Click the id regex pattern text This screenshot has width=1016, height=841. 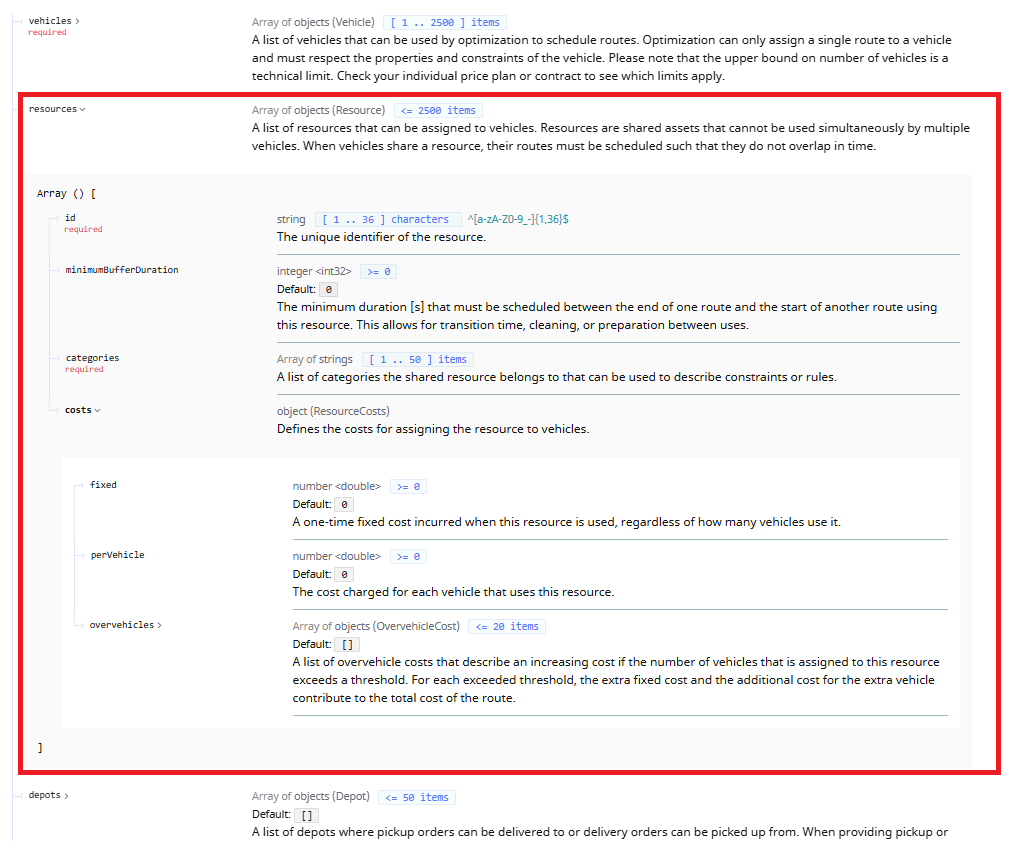tap(518, 219)
